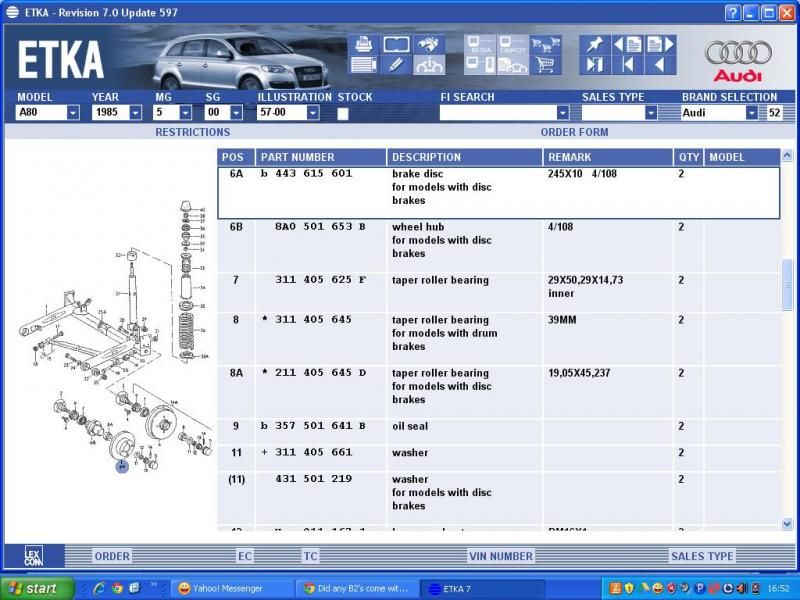The height and width of the screenshot is (600, 800).
Task: Expand the YEAR dropdown
Action: coord(135,113)
